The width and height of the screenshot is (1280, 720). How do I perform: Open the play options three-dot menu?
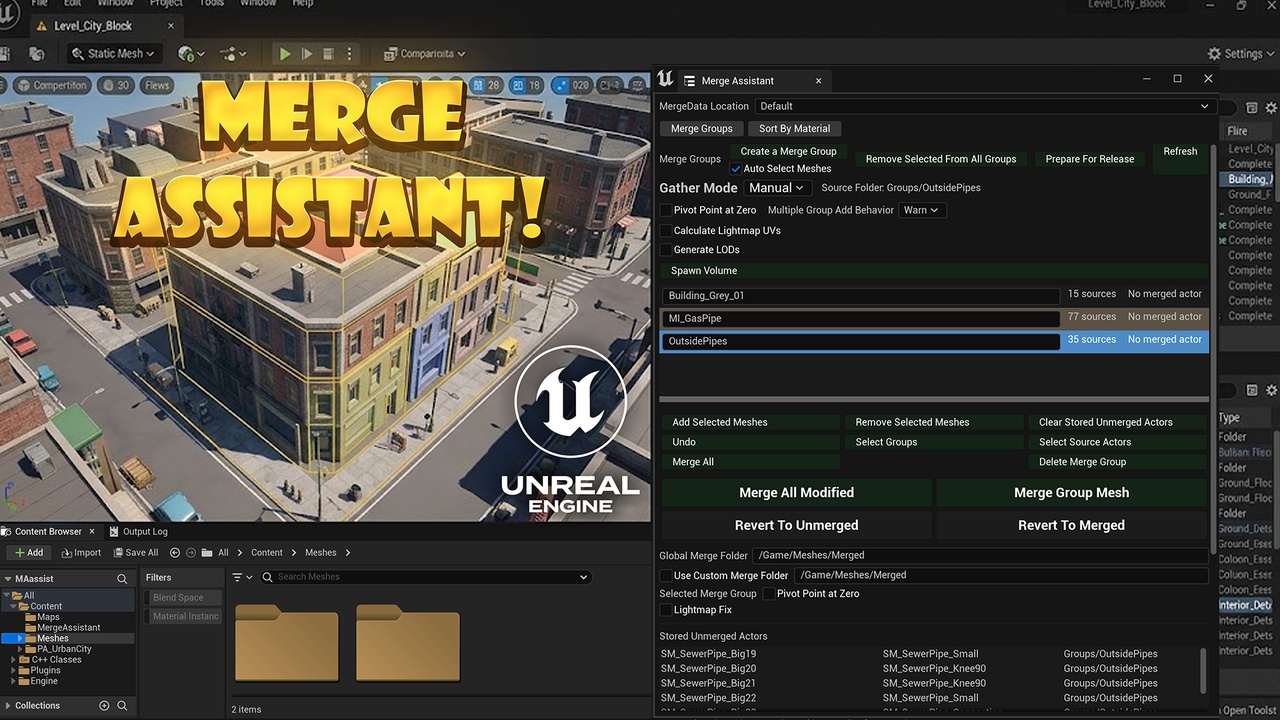pos(349,54)
